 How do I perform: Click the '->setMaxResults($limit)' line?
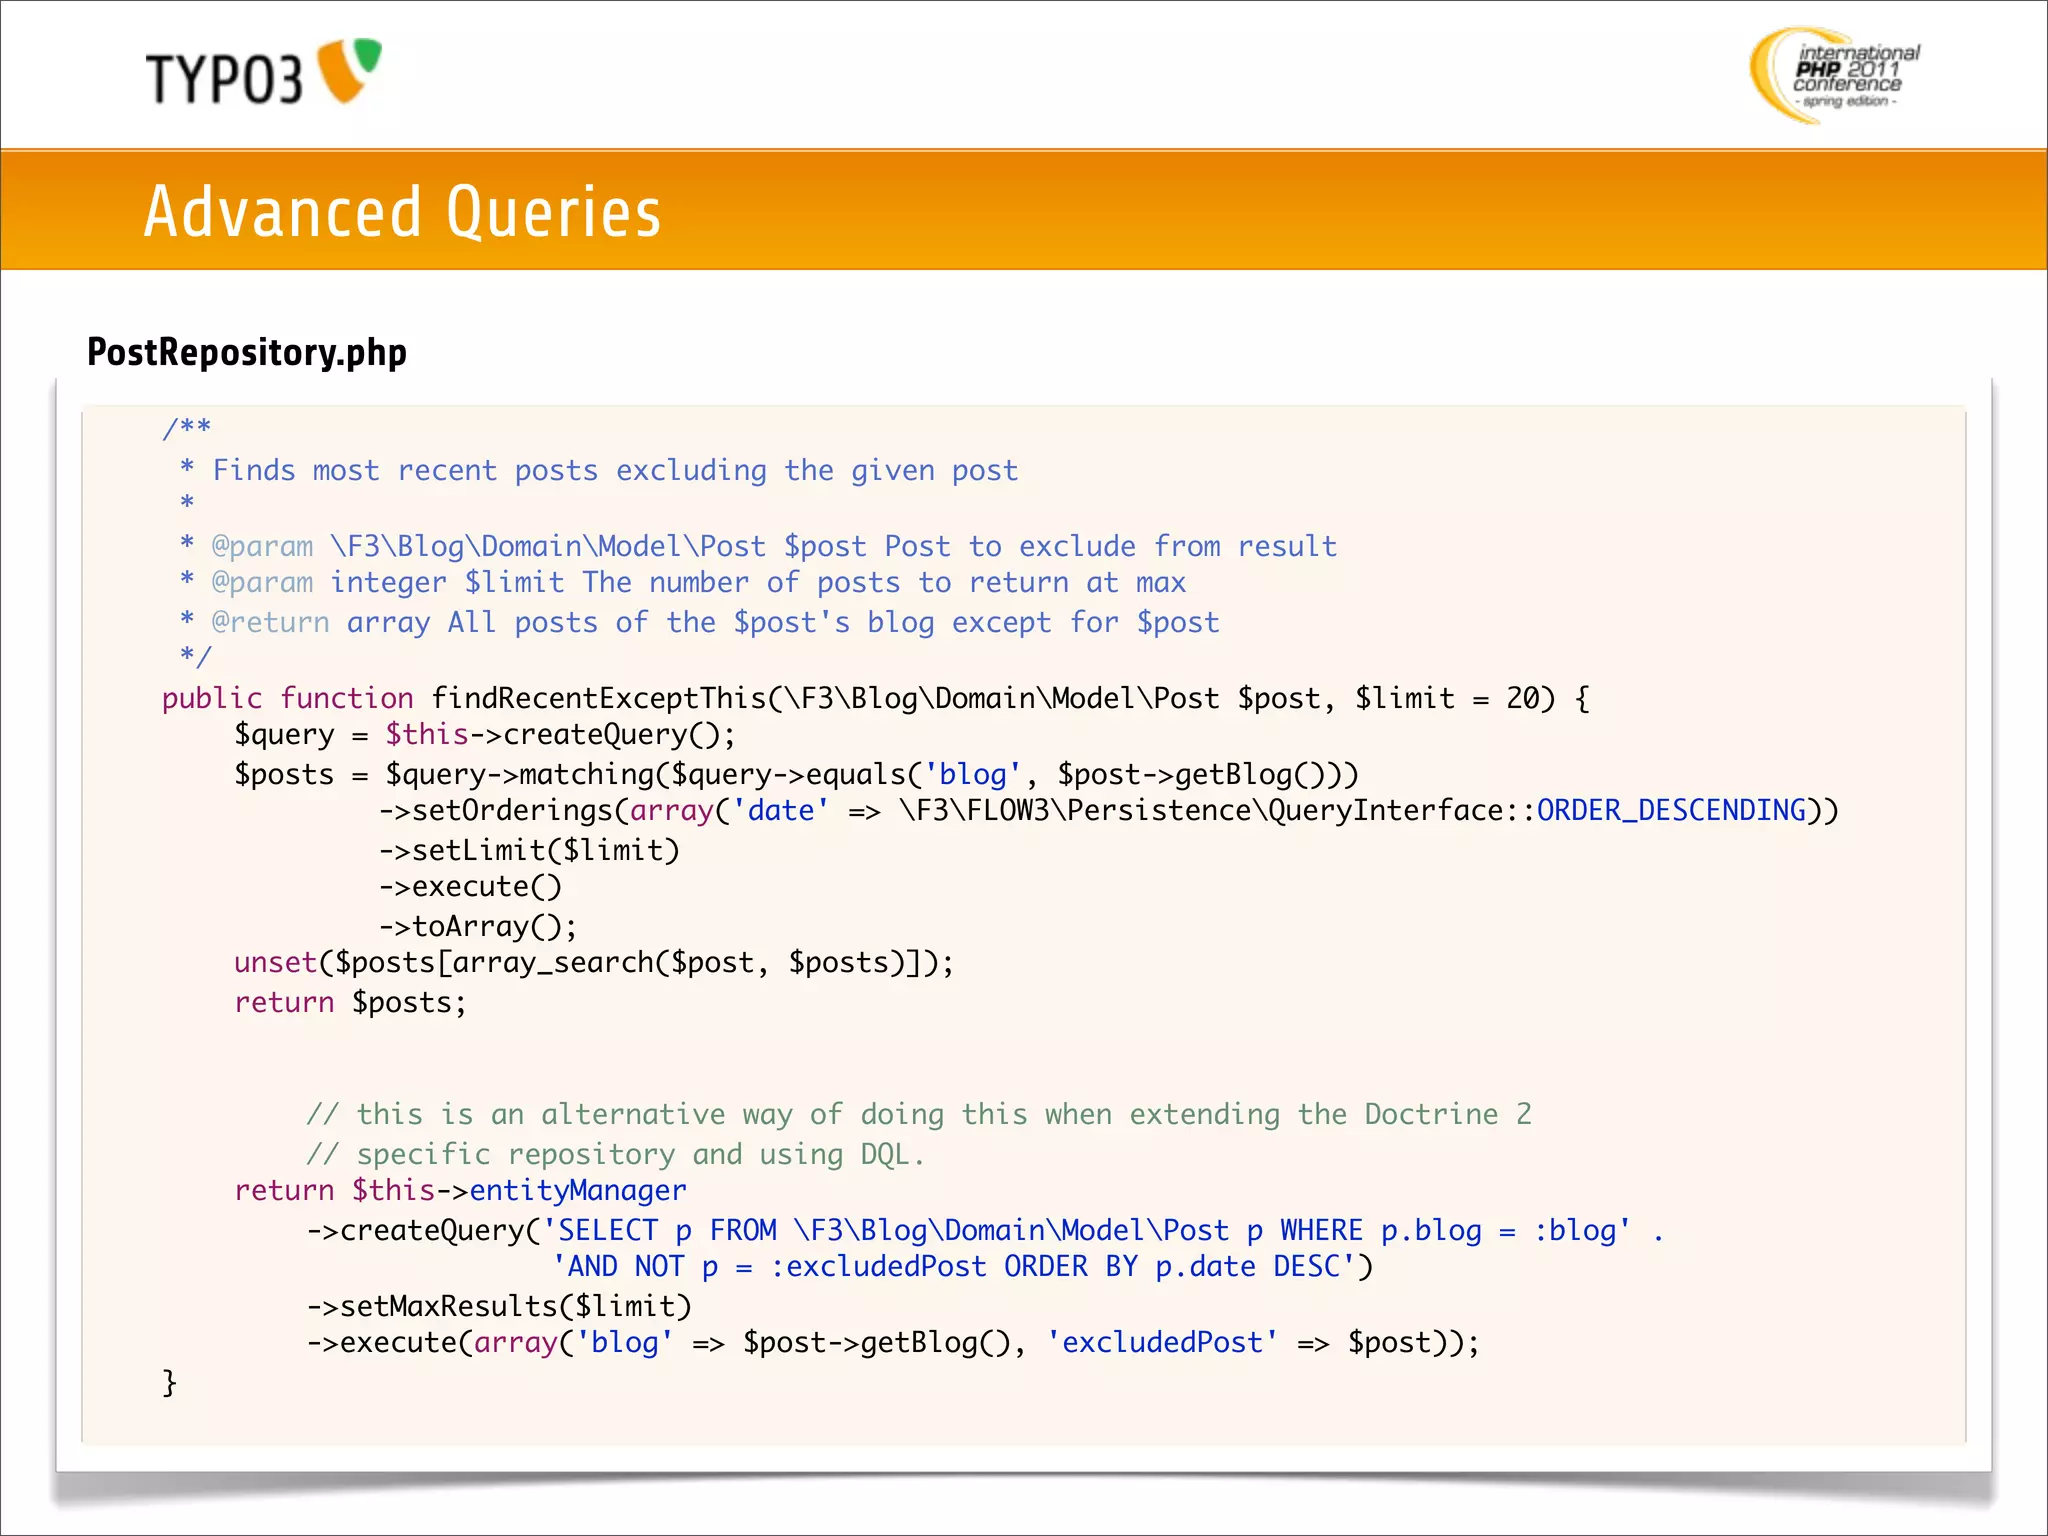click(x=499, y=1306)
